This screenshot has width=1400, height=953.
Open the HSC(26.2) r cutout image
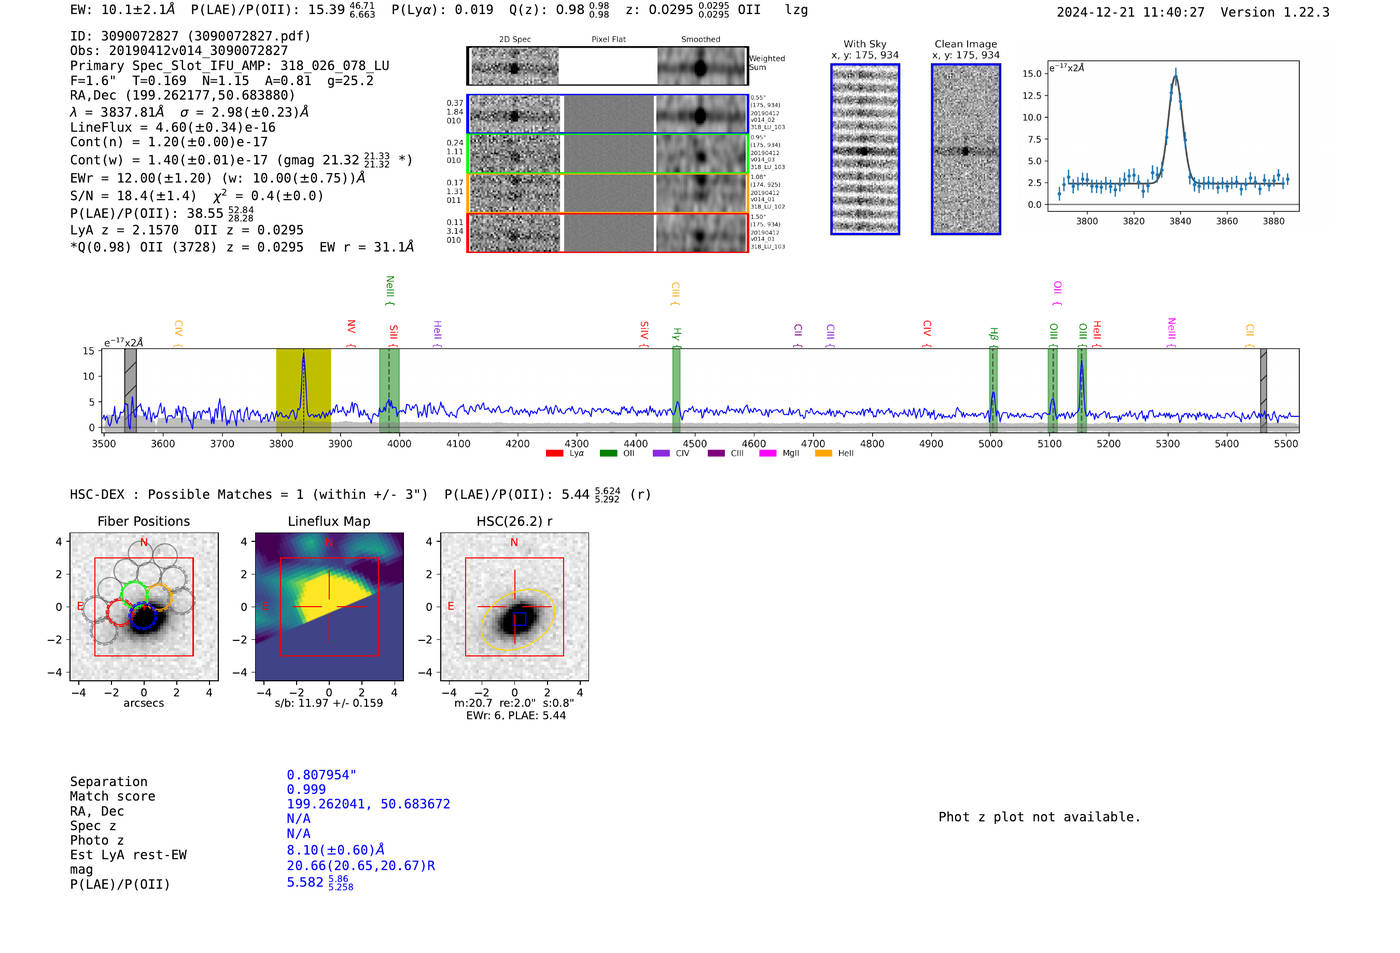[514, 607]
